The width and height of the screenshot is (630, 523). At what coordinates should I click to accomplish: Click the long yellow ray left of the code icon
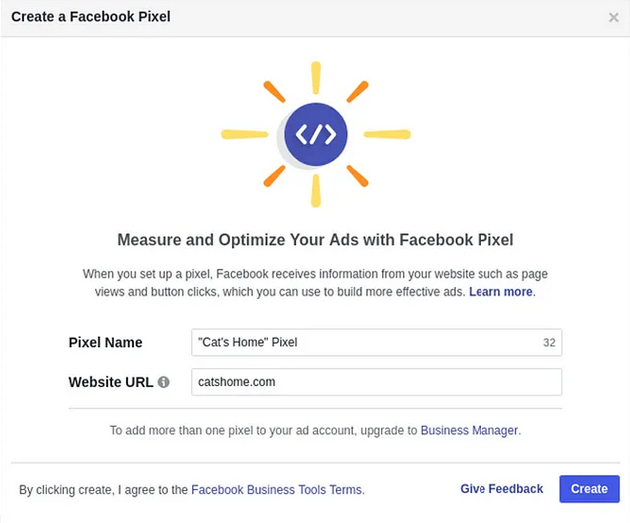[245, 134]
